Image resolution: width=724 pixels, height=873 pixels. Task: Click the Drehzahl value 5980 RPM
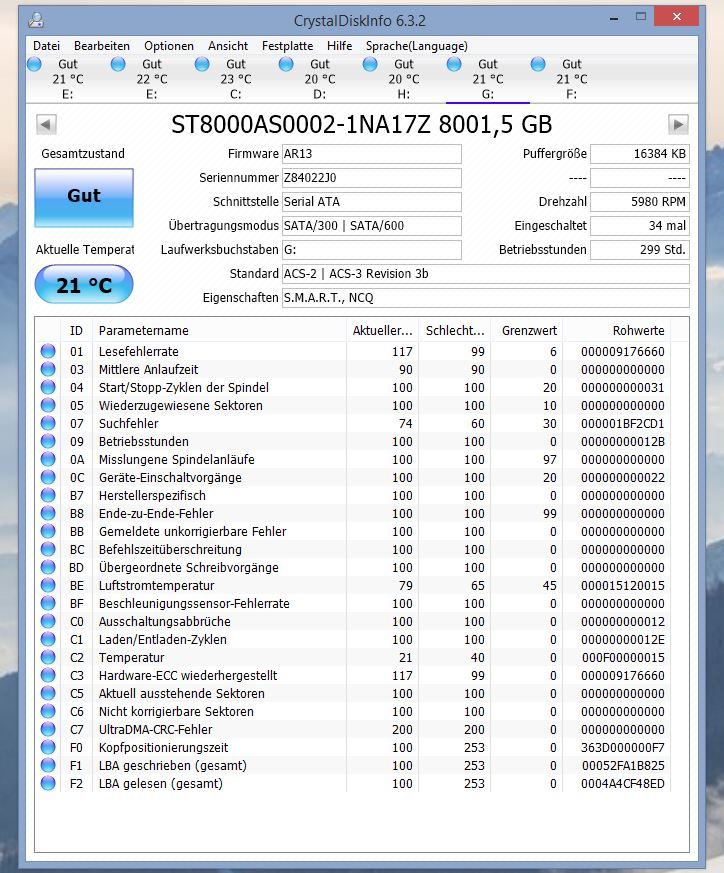point(639,202)
